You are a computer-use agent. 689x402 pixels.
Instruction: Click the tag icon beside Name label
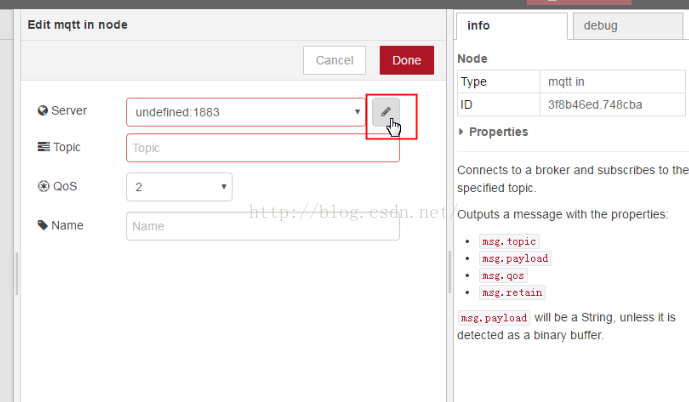coord(43,225)
